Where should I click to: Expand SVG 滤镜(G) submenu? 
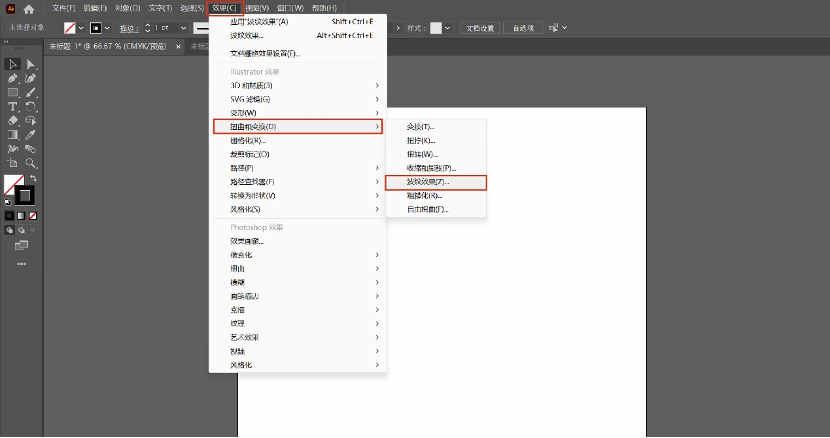pyautogui.click(x=297, y=99)
